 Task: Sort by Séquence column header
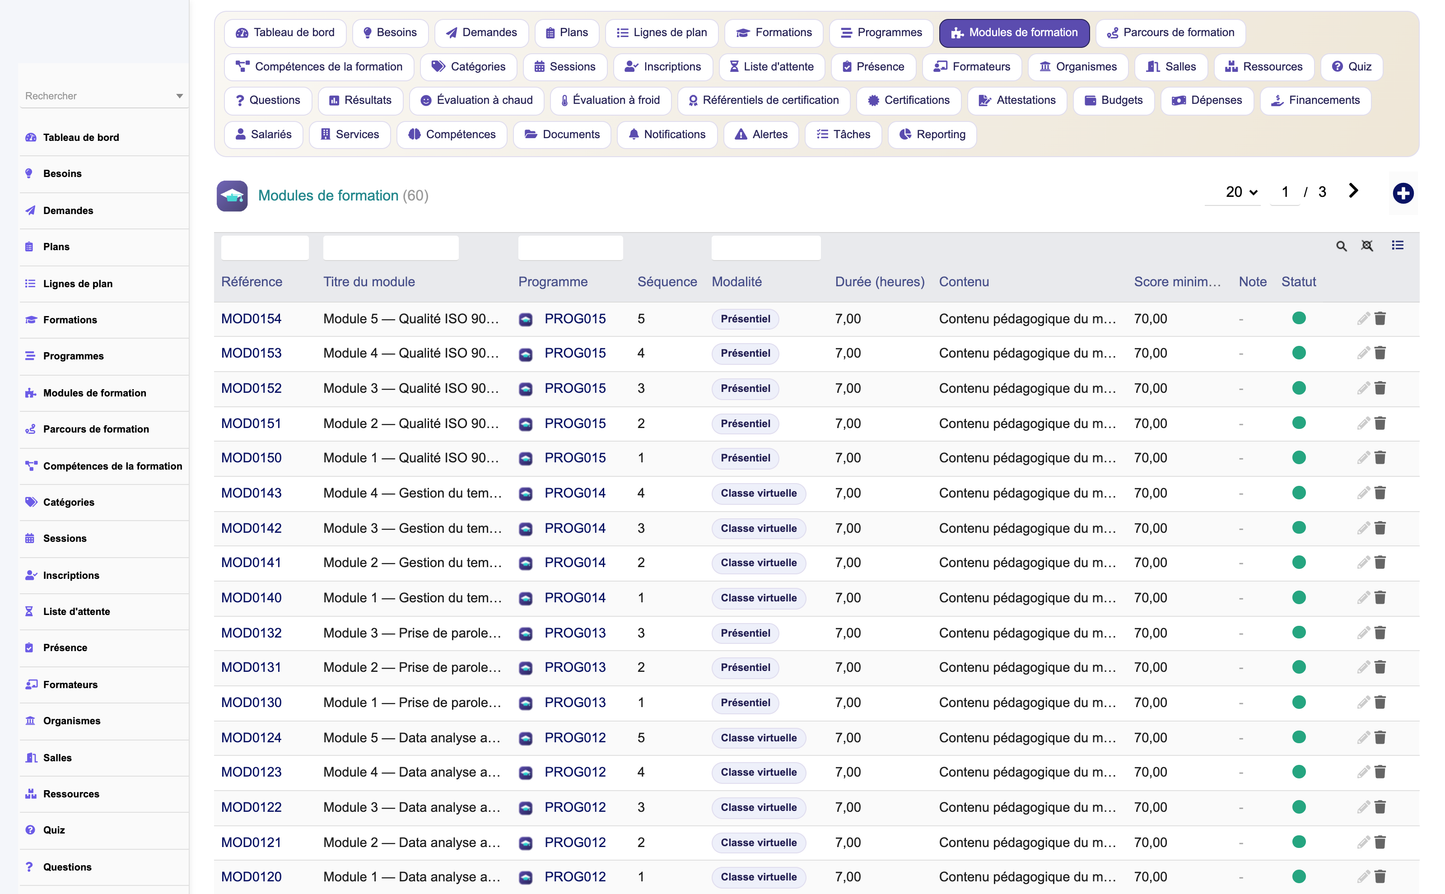click(x=667, y=282)
